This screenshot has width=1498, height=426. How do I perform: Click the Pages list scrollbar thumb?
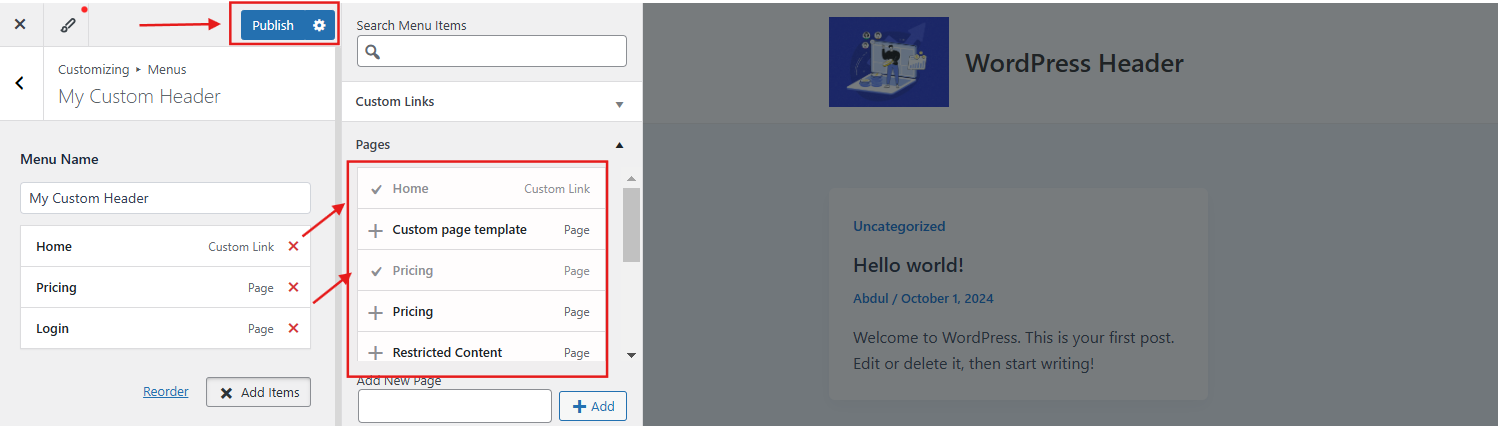631,223
